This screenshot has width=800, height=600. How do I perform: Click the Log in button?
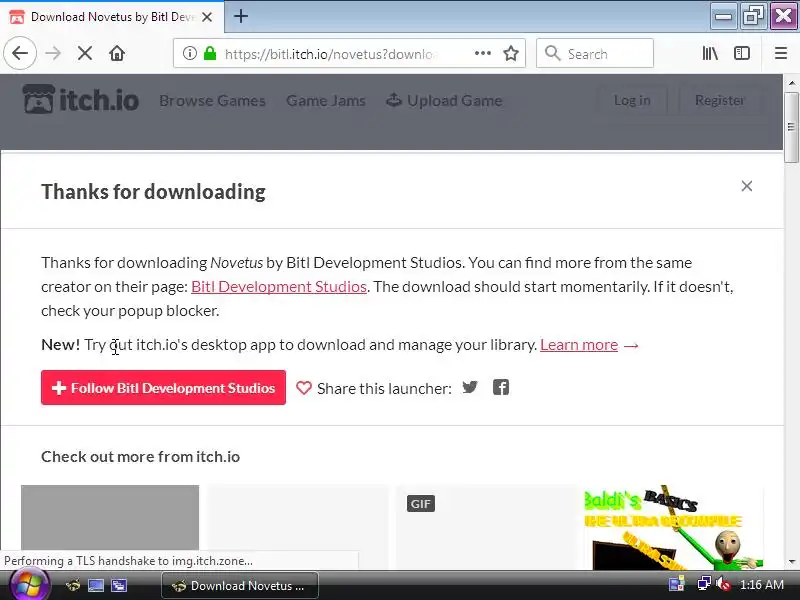(x=632, y=101)
